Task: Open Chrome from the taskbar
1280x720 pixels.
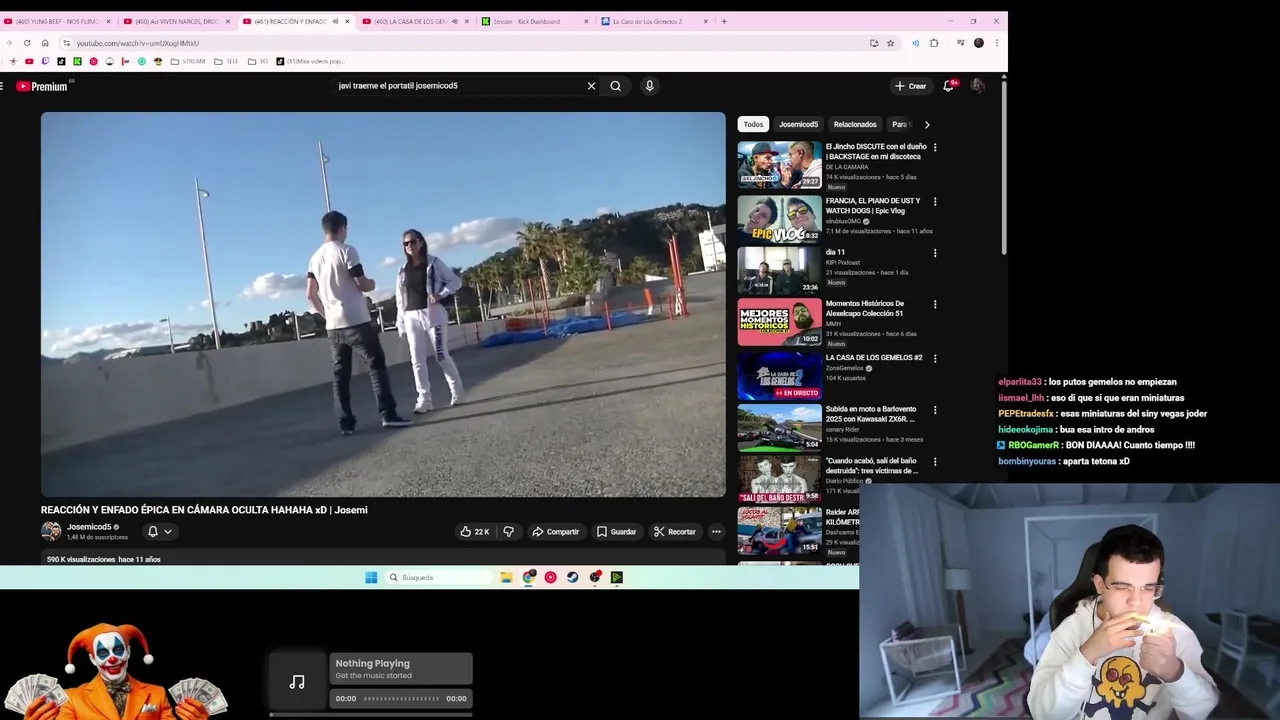Action: click(x=529, y=578)
